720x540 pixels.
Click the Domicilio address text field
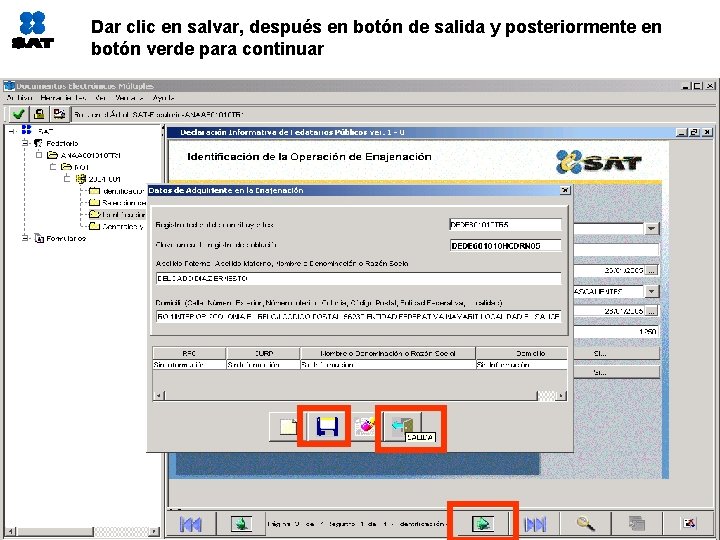coord(358,316)
